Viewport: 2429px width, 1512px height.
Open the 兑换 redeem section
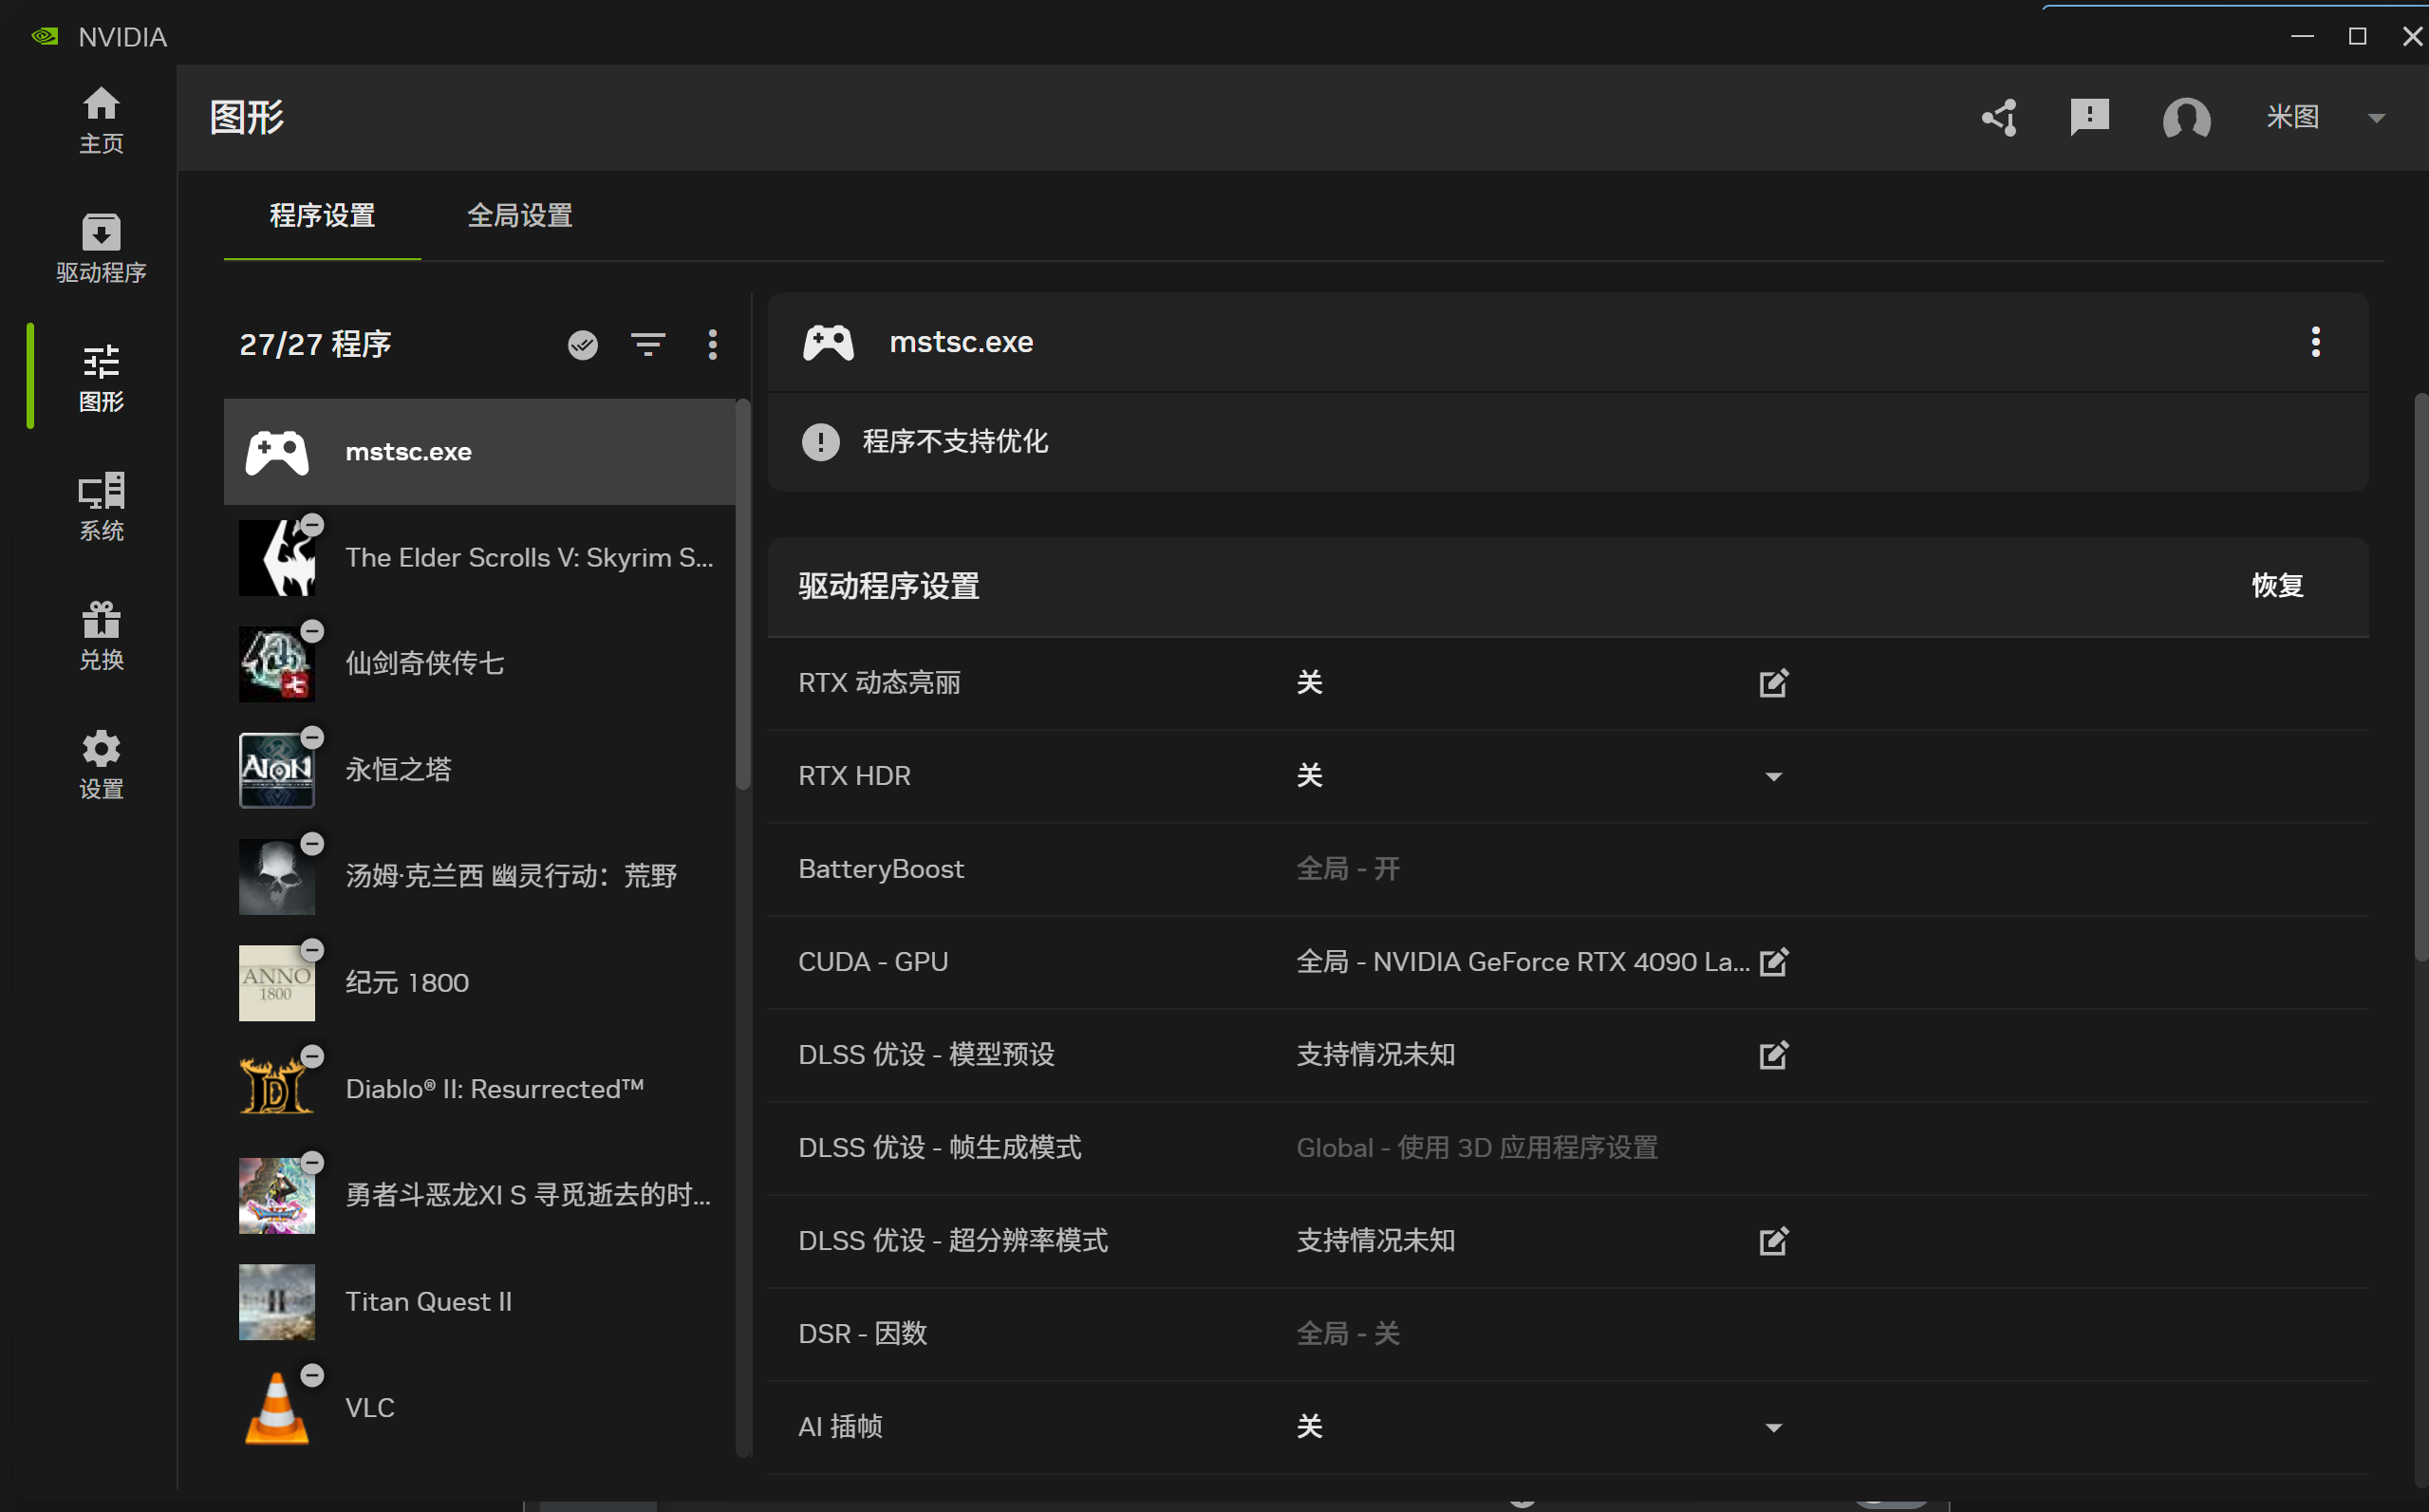pyautogui.click(x=101, y=636)
